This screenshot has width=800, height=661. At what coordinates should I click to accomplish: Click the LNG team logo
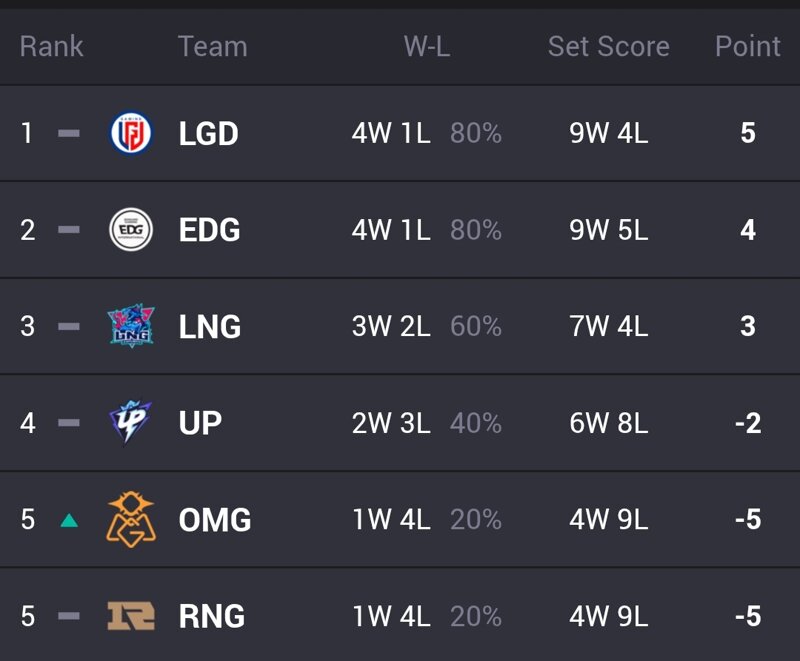[x=131, y=326]
